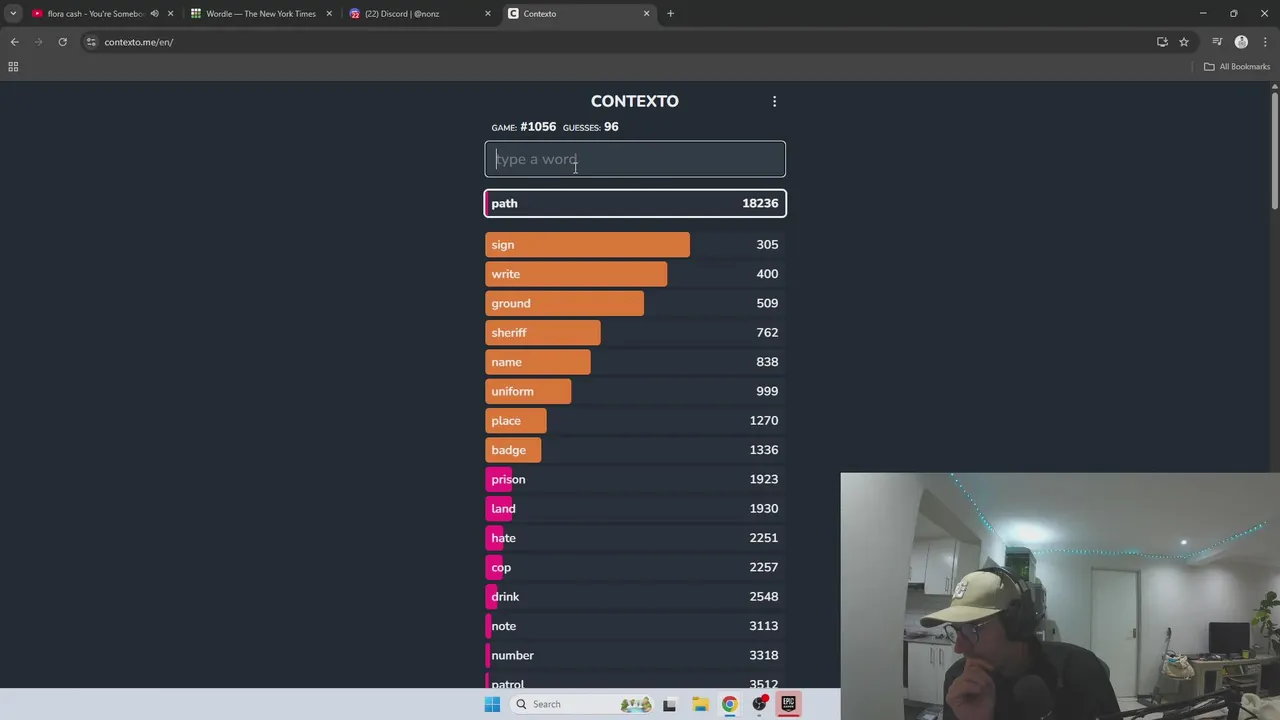Select the 'uniform' guess row
The height and width of the screenshot is (720, 1280).
click(x=635, y=391)
